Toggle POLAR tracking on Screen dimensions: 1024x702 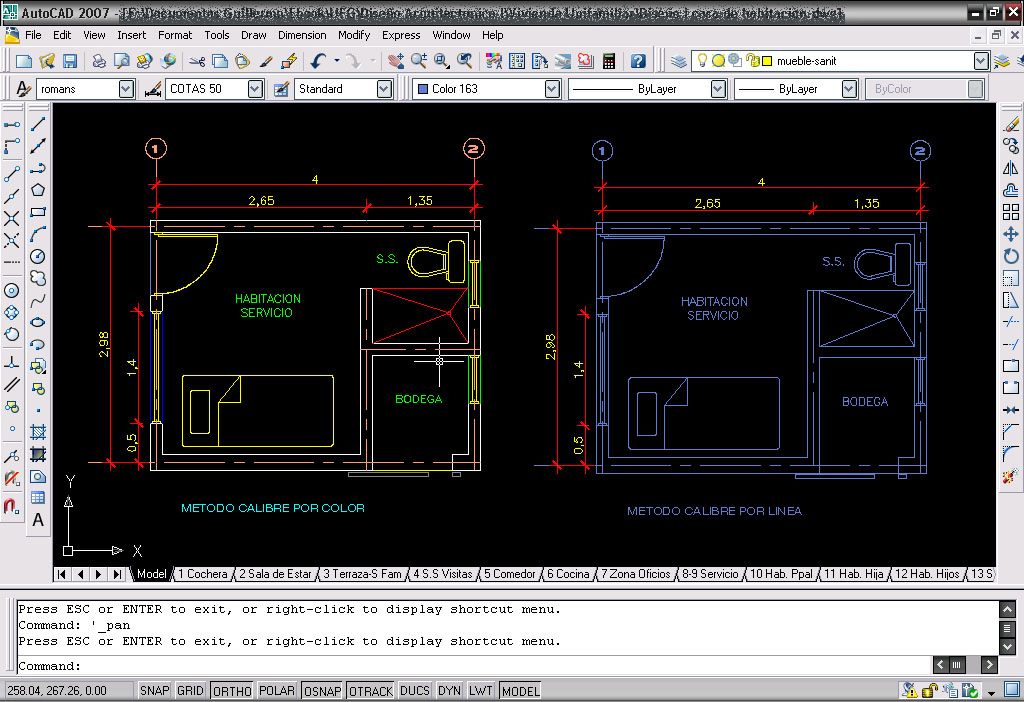[276, 690]
